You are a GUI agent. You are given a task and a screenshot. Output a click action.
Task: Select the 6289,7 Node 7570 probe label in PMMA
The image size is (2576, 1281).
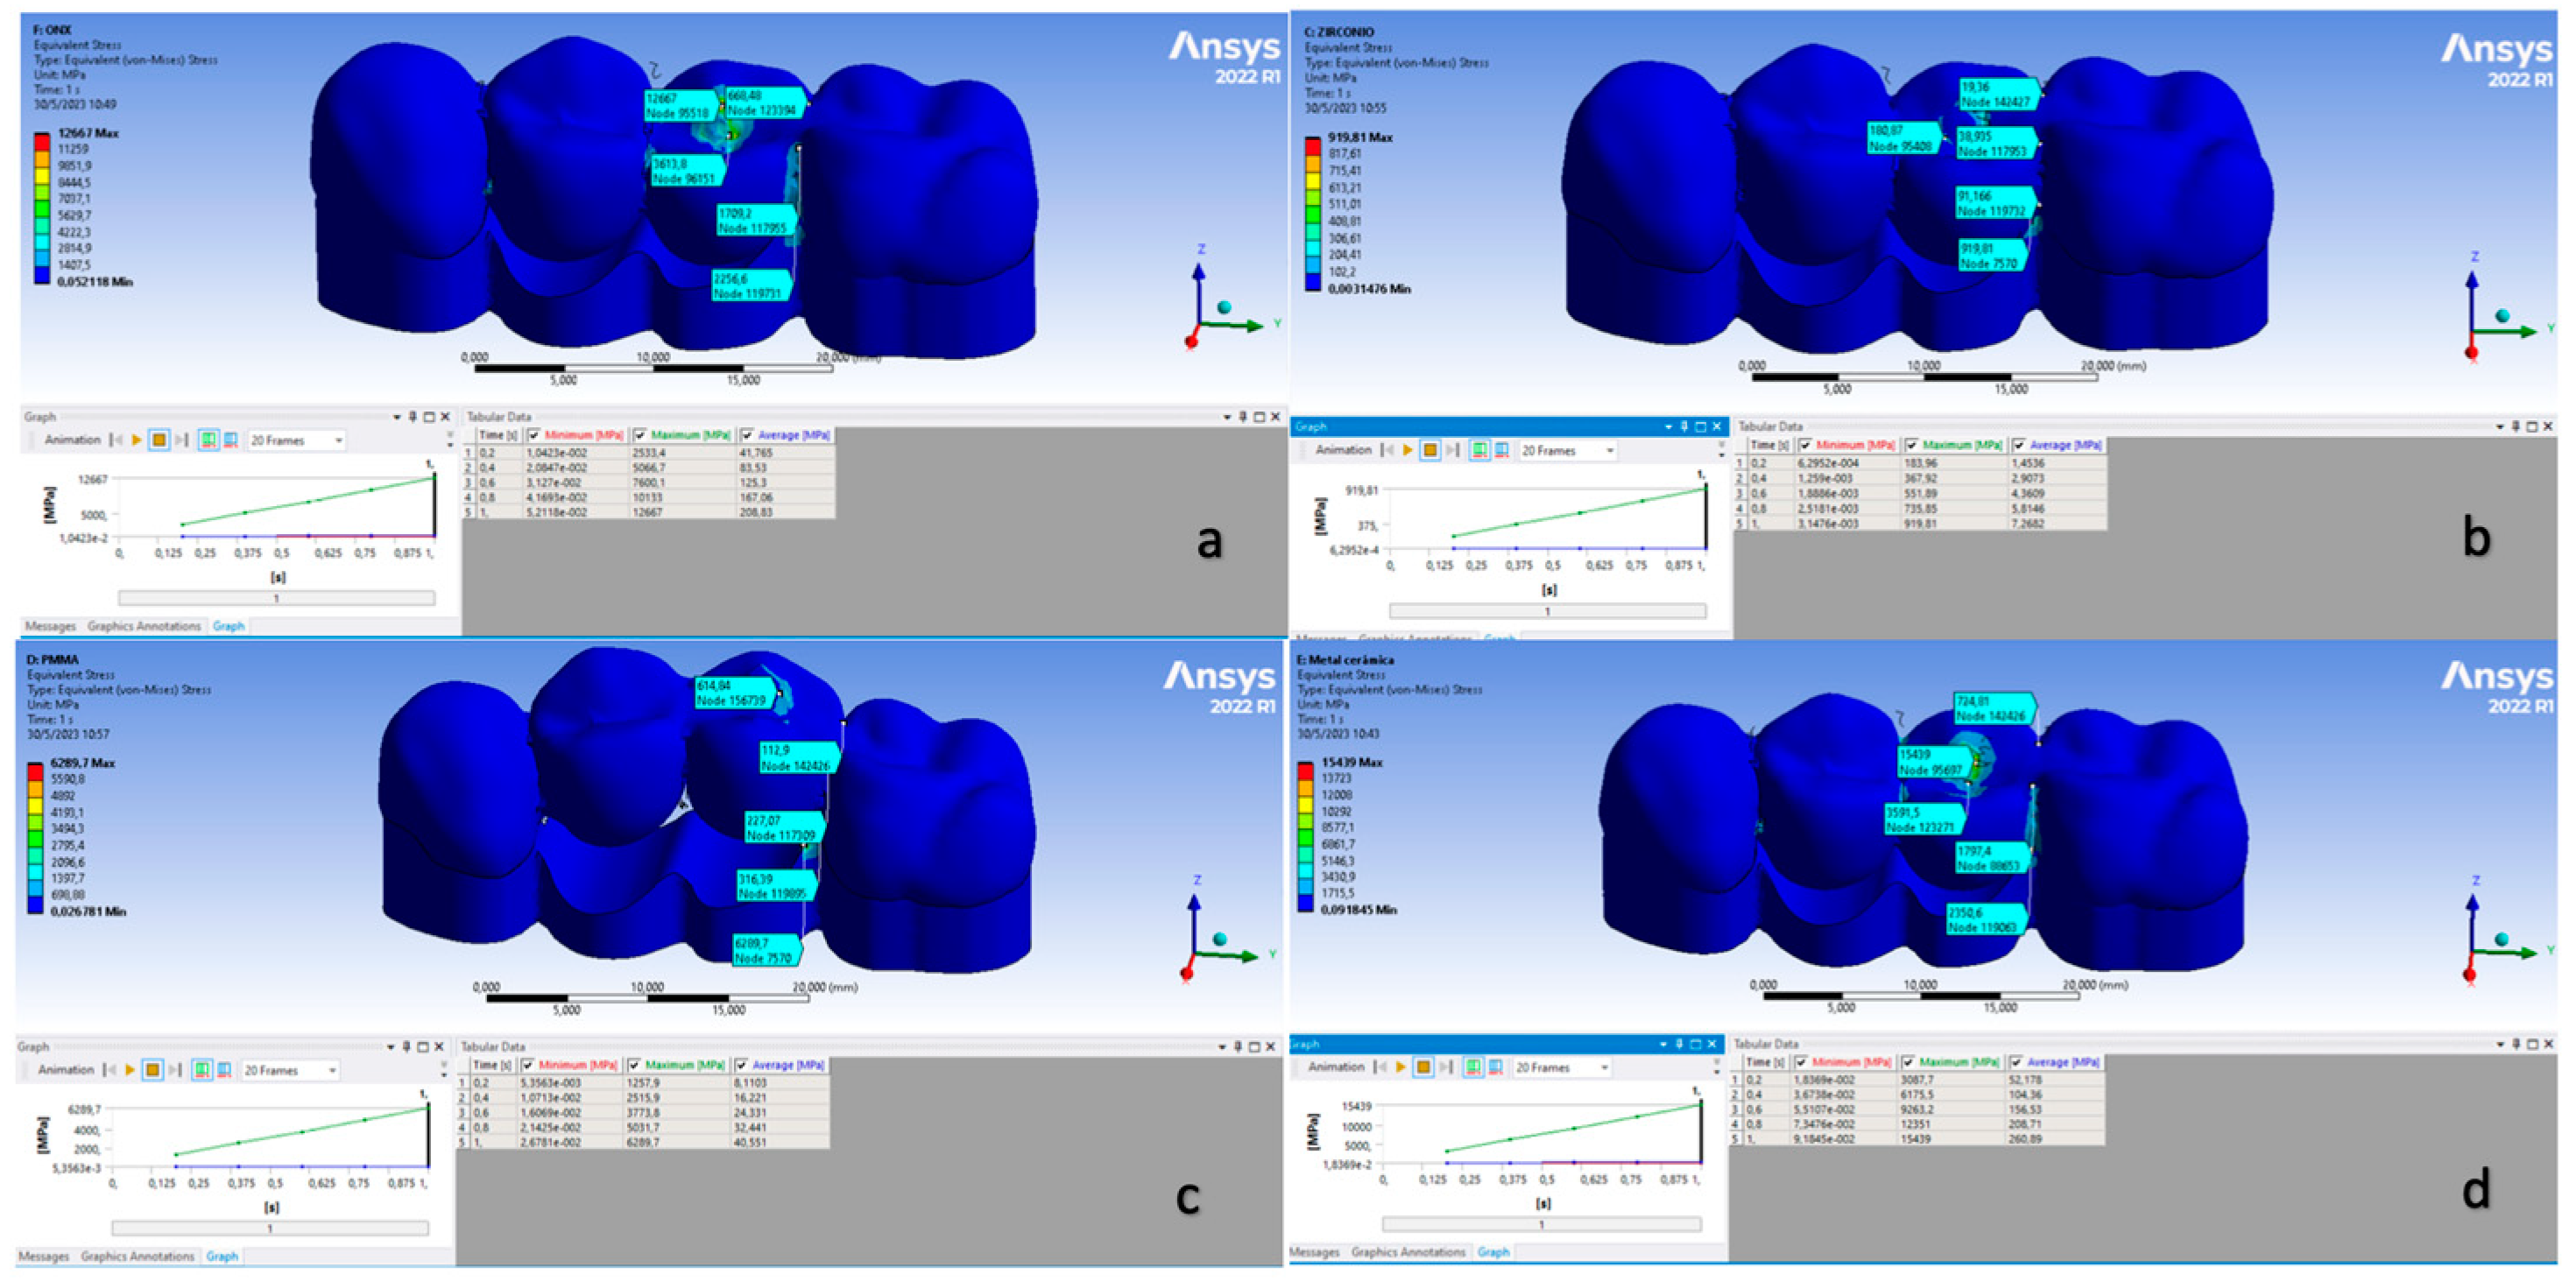click(x=766, y=950)
